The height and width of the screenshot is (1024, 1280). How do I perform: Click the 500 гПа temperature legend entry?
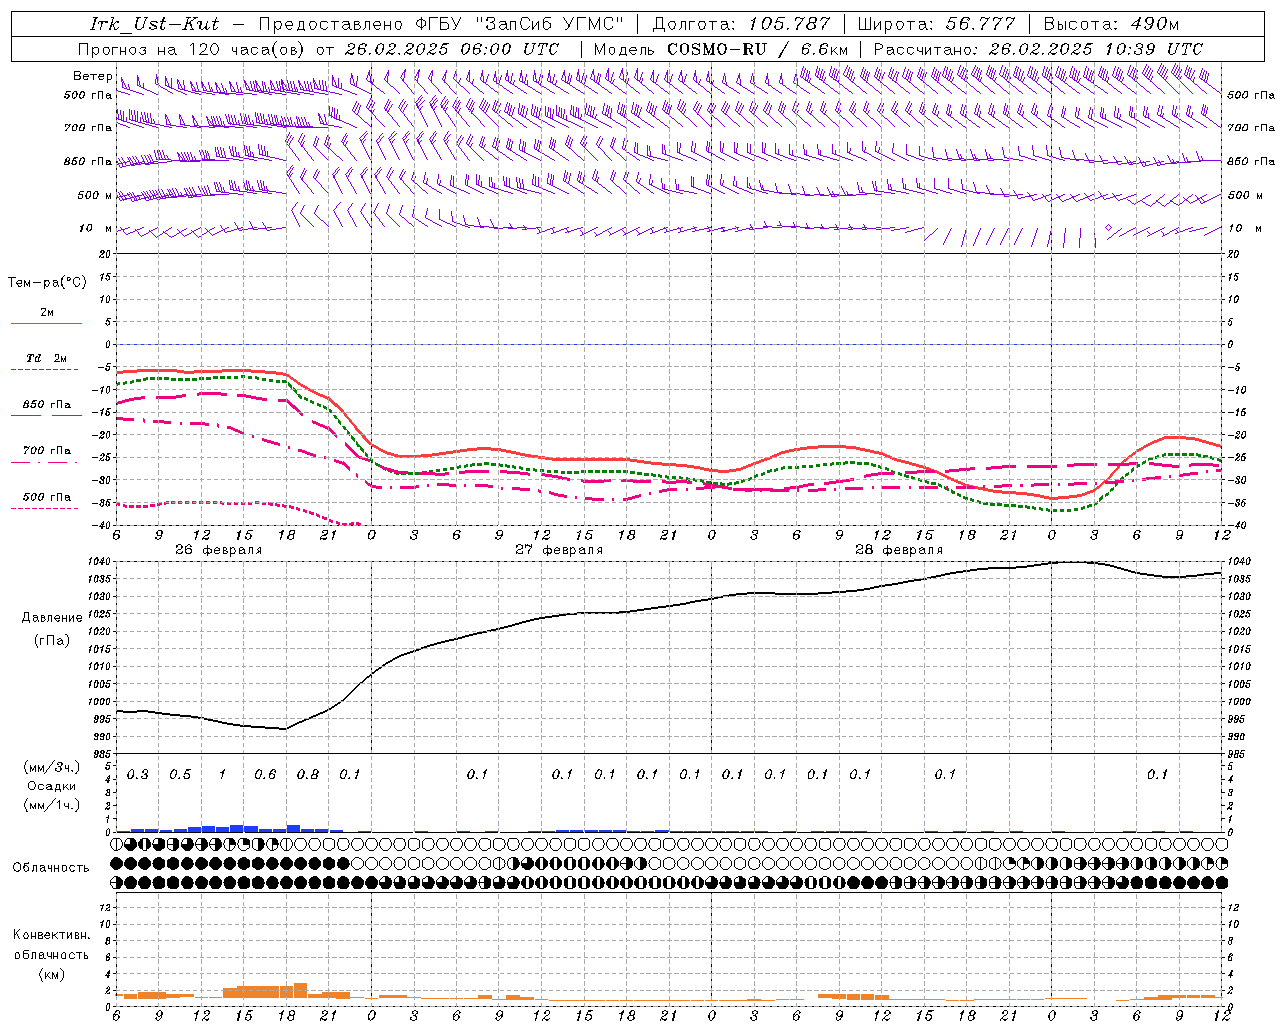pyautogui.click(x=46, y=497)
